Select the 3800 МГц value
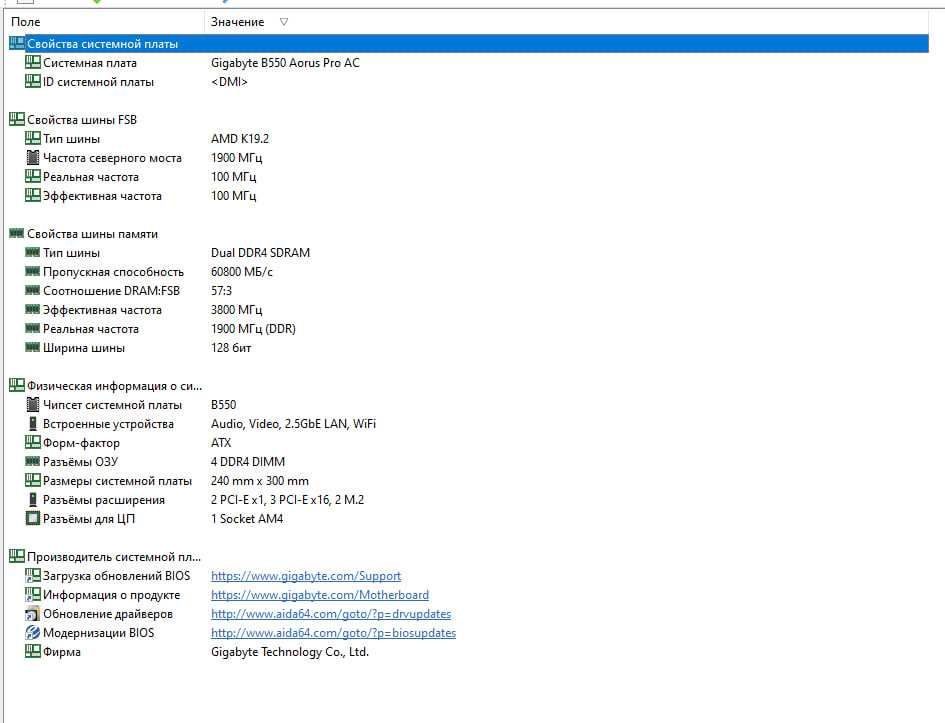This screenshot has height=723, width=945. pos(236,310)
